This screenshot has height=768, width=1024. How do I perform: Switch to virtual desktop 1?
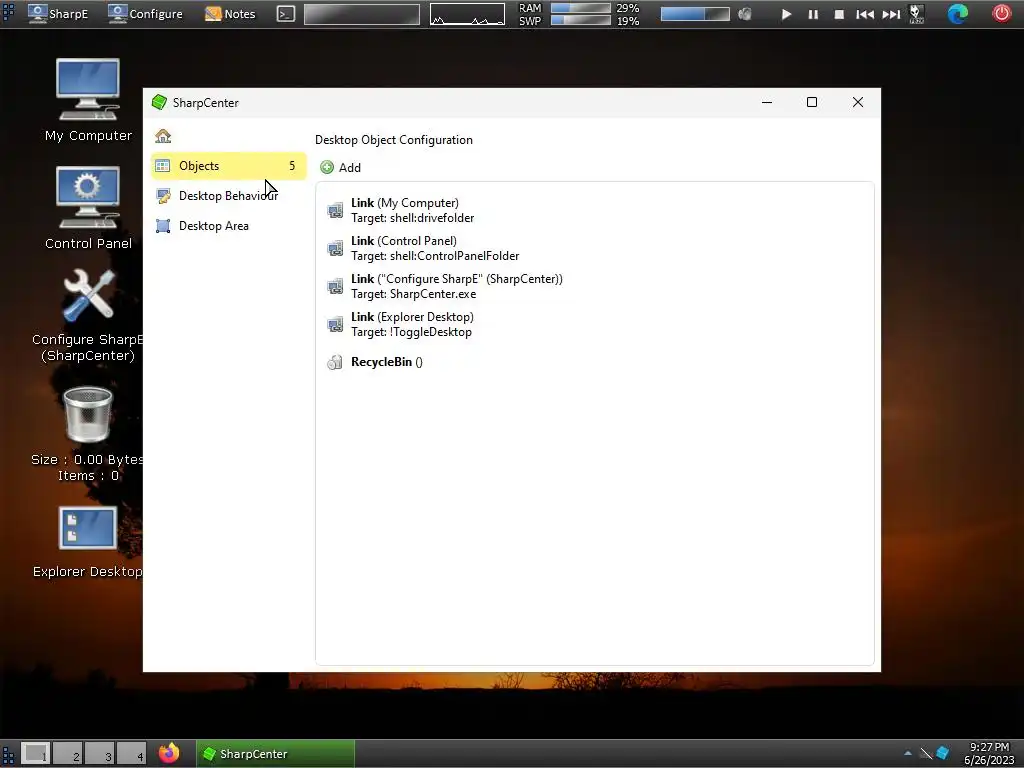click(x=35, y=754)
